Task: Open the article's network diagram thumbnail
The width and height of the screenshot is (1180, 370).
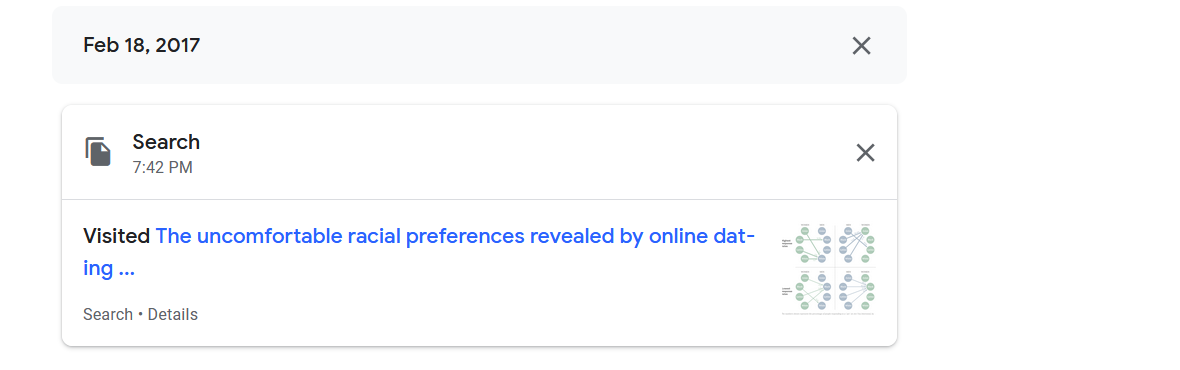Action: (829, 268)
